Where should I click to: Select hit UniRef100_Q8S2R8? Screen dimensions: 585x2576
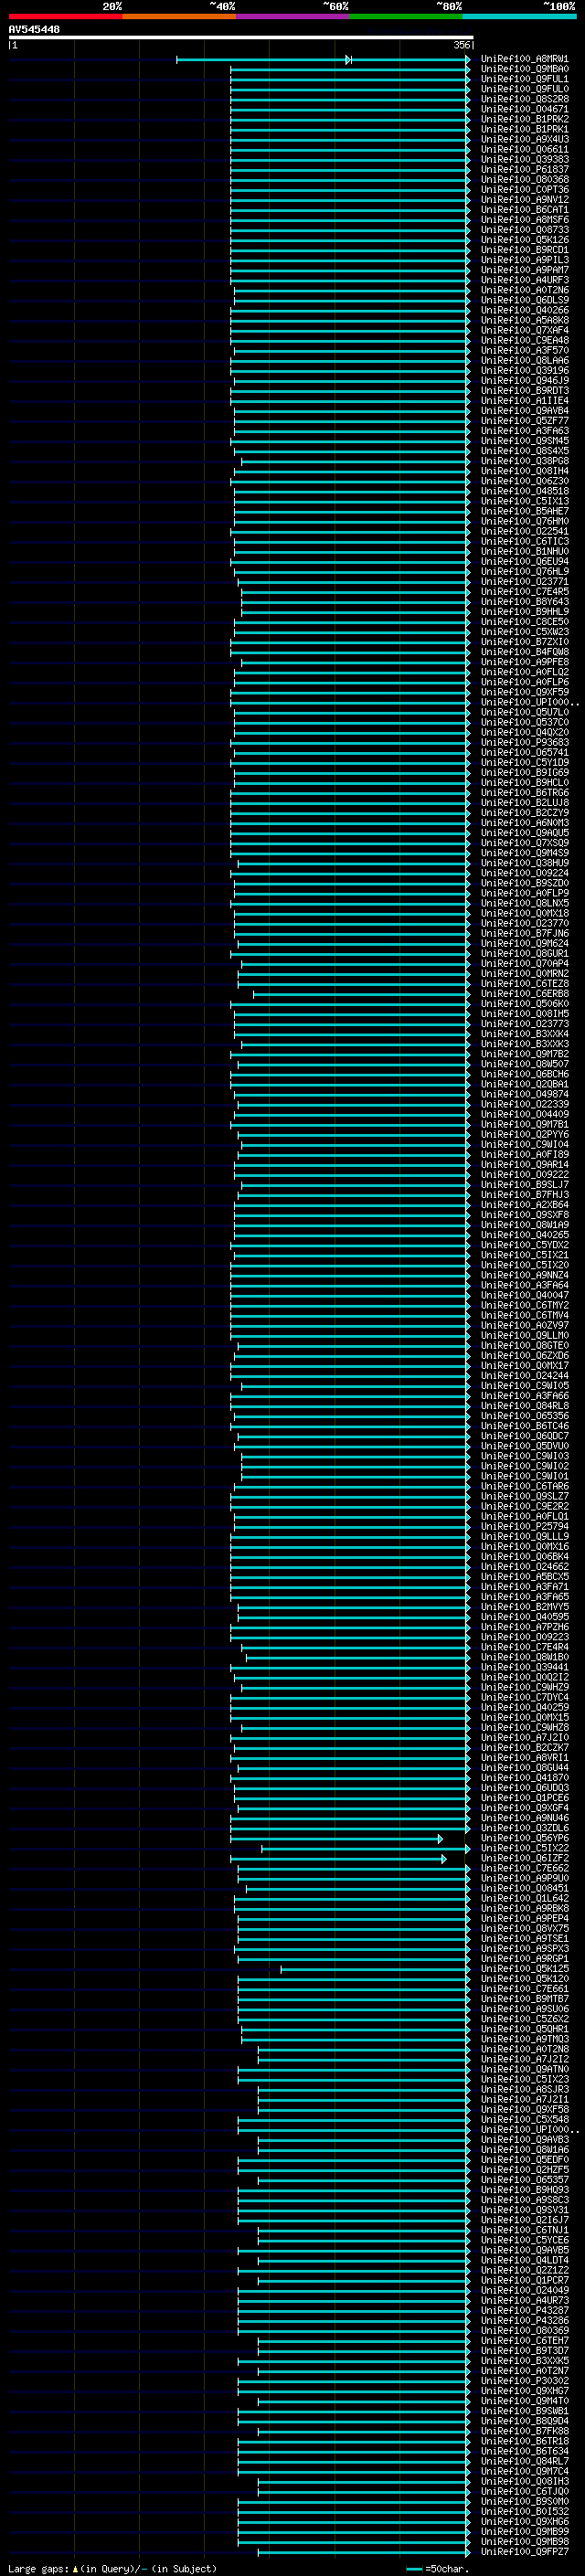[x=524, y=99]
